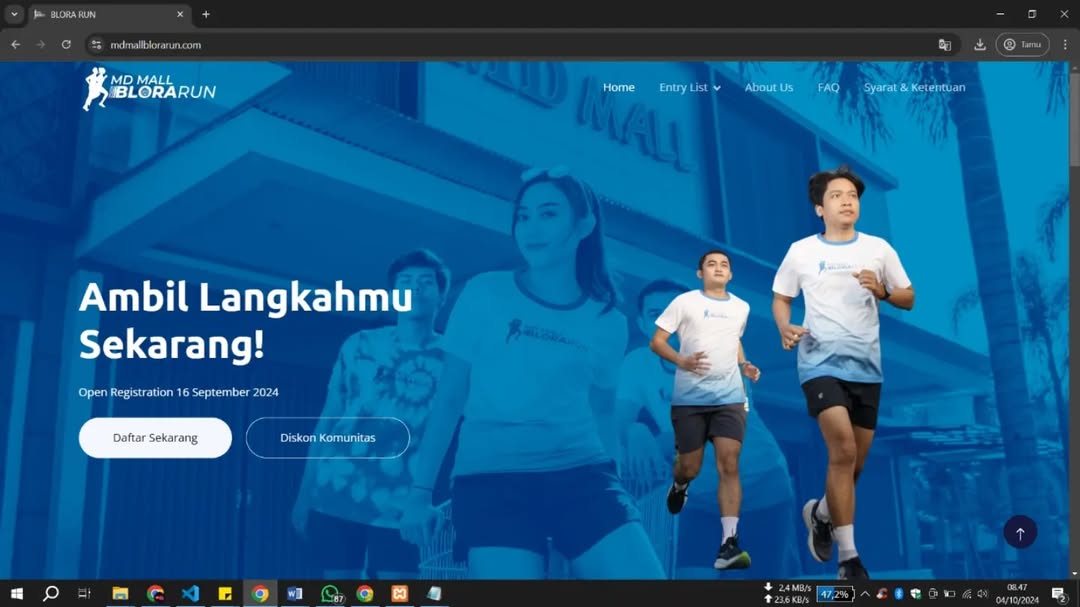Expand the Entry List dropdown
Image resolution: width=1080 pixels, height=607 pixels.
click(x=689, y=88)
